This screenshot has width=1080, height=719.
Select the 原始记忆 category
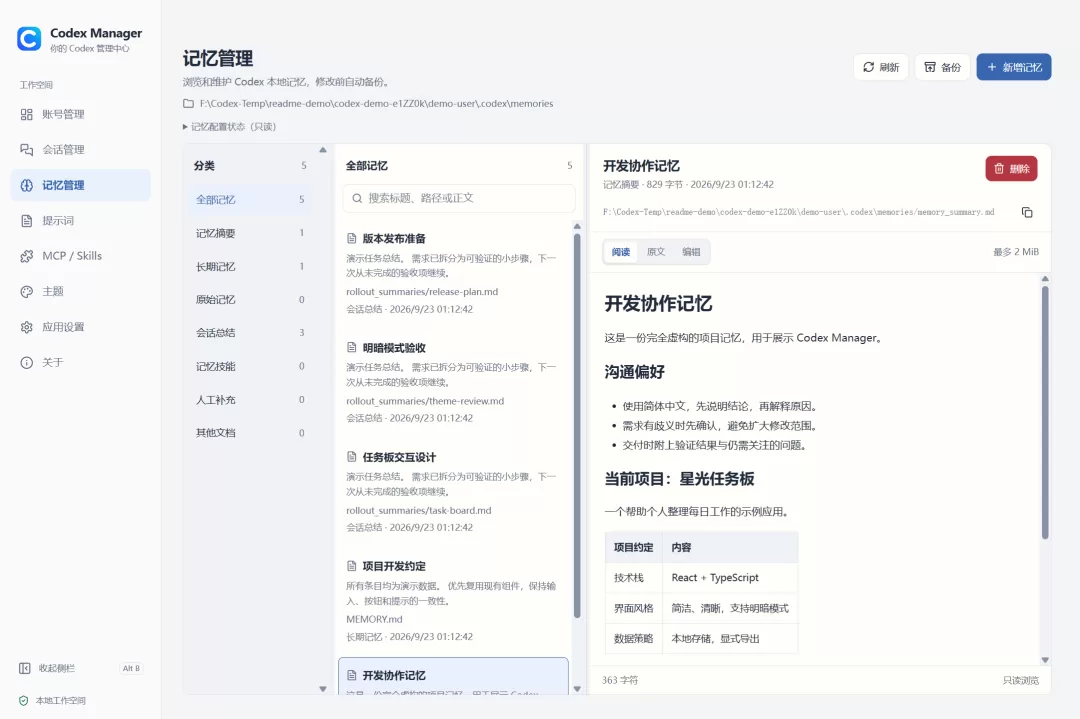(x=249, y=300)
